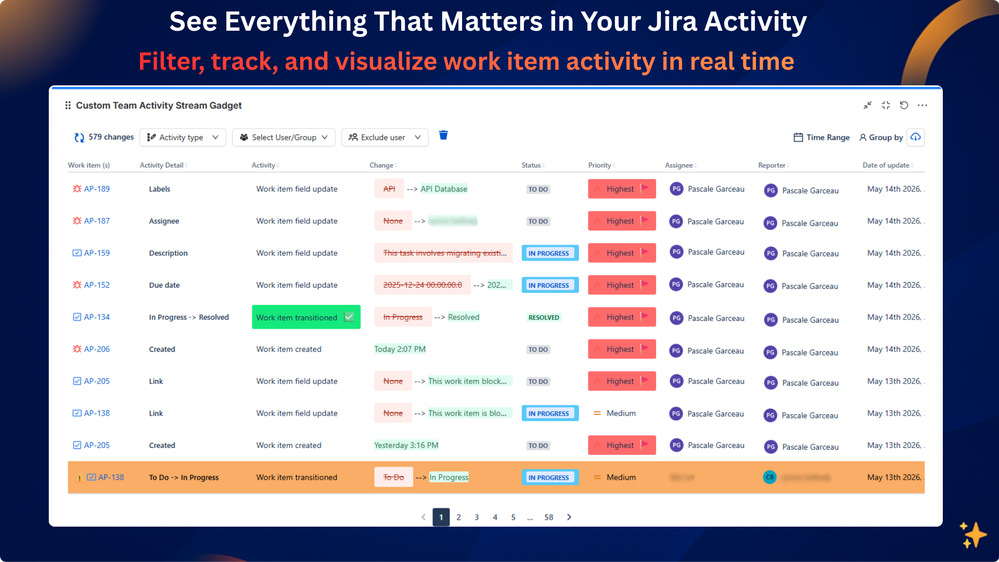Screen dimensions: 999x562
Task: Click the task checkbox icon for AP-159
Action: (x=77, y=253)
